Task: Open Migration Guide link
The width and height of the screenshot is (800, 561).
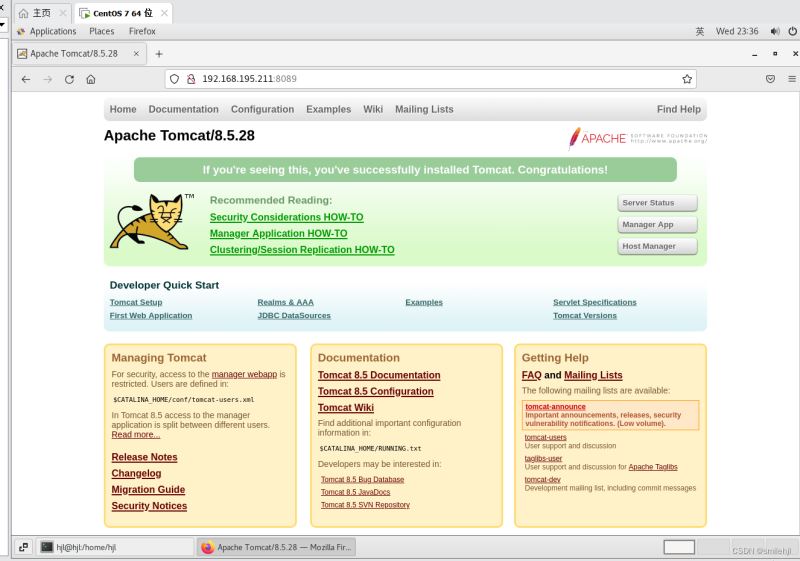Action: 148,490
